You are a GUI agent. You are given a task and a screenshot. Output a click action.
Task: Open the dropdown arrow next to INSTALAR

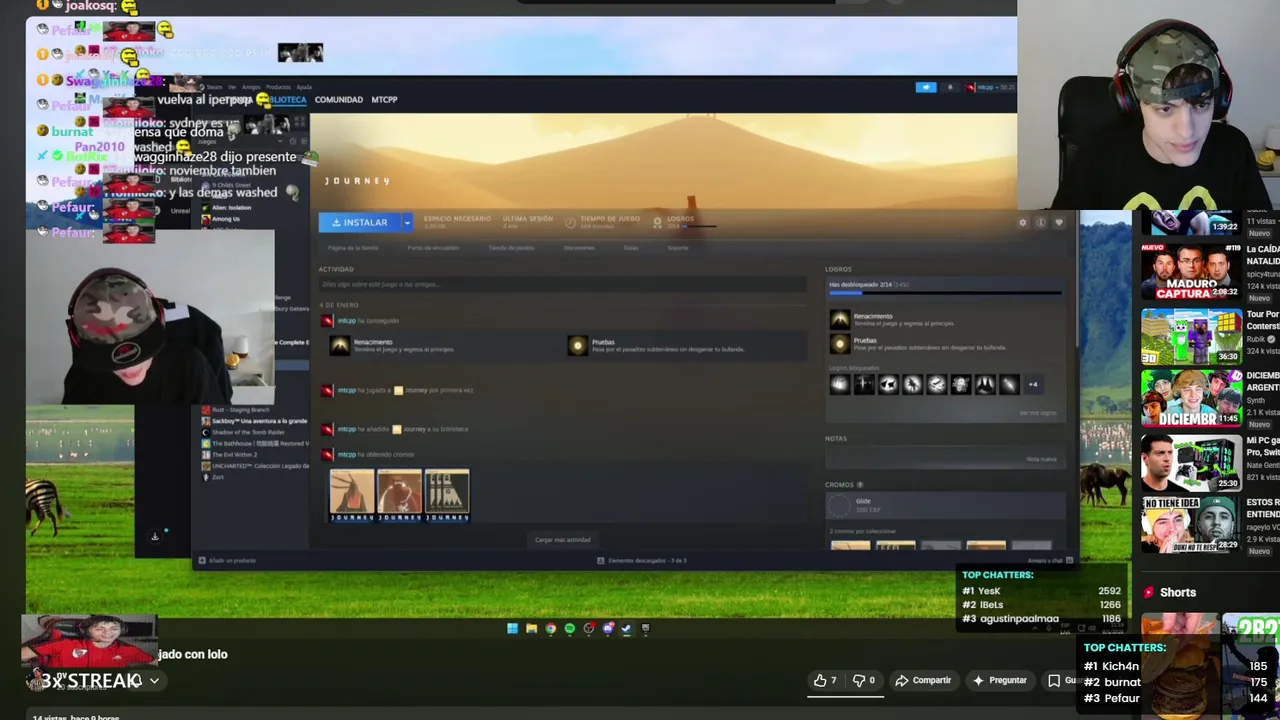point(407,222)
